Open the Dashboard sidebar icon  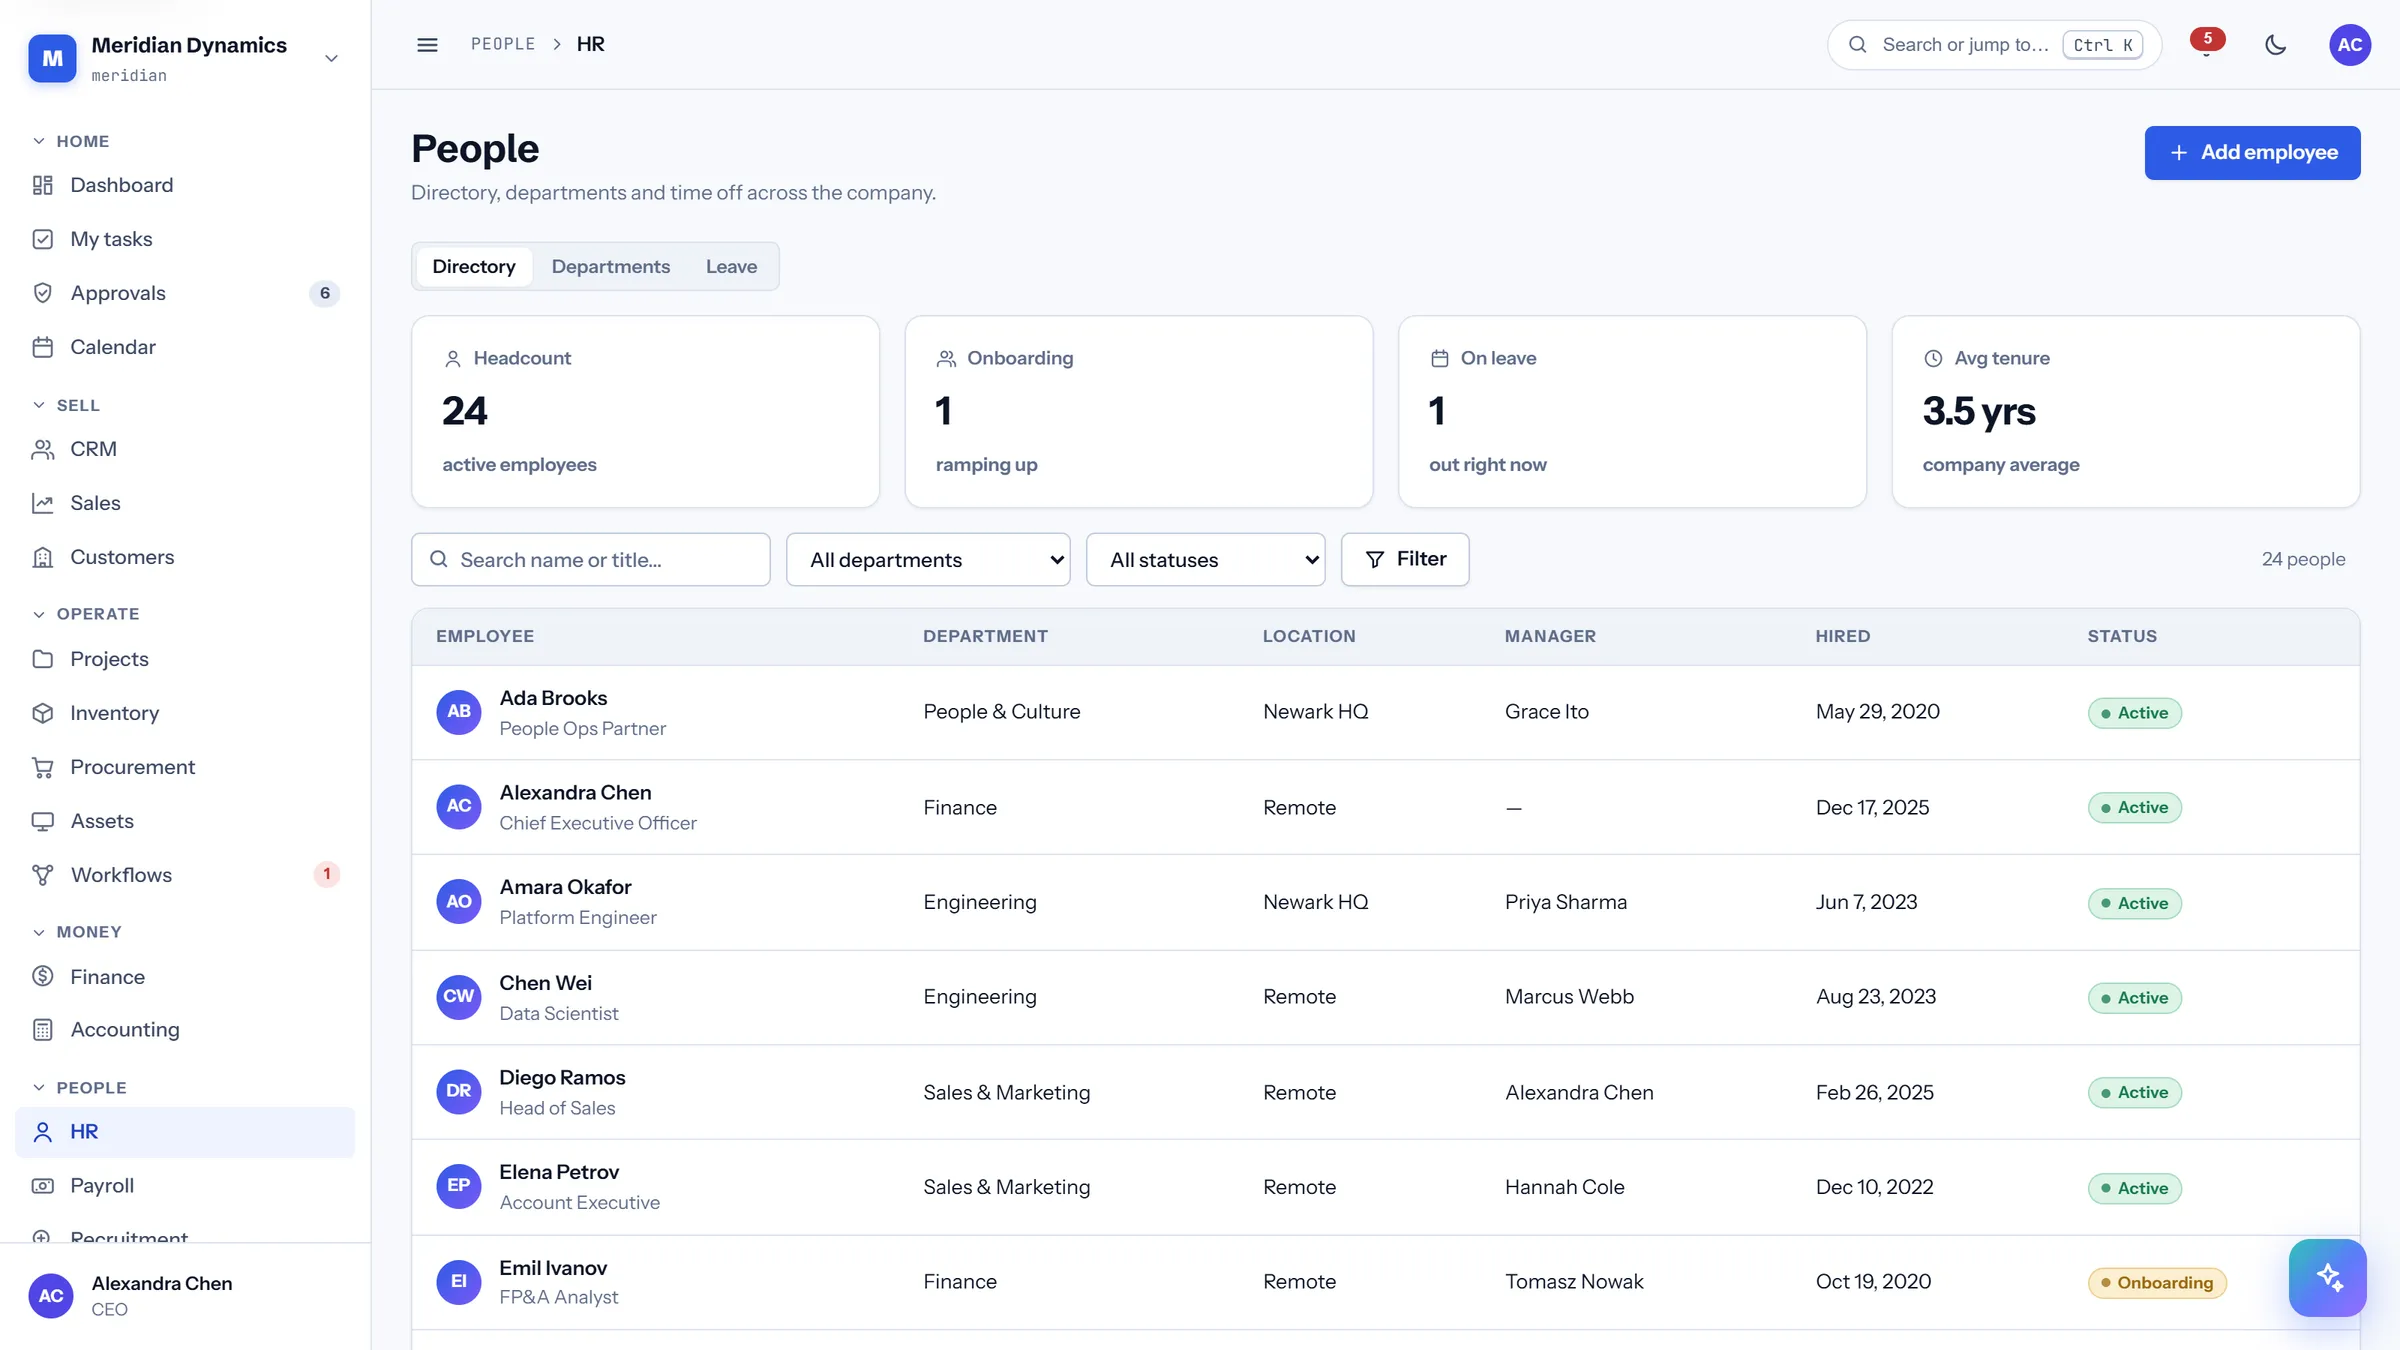coord(42,185)
